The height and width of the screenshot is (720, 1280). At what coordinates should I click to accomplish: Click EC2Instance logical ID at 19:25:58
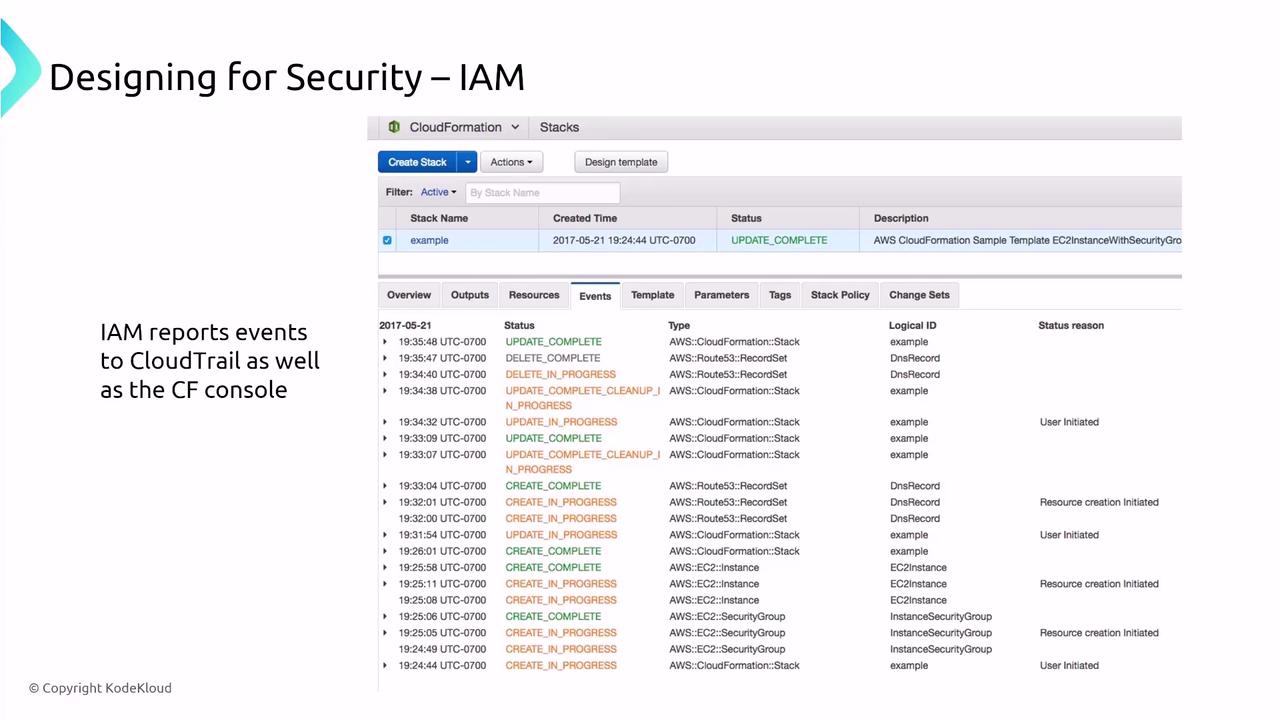918,567
